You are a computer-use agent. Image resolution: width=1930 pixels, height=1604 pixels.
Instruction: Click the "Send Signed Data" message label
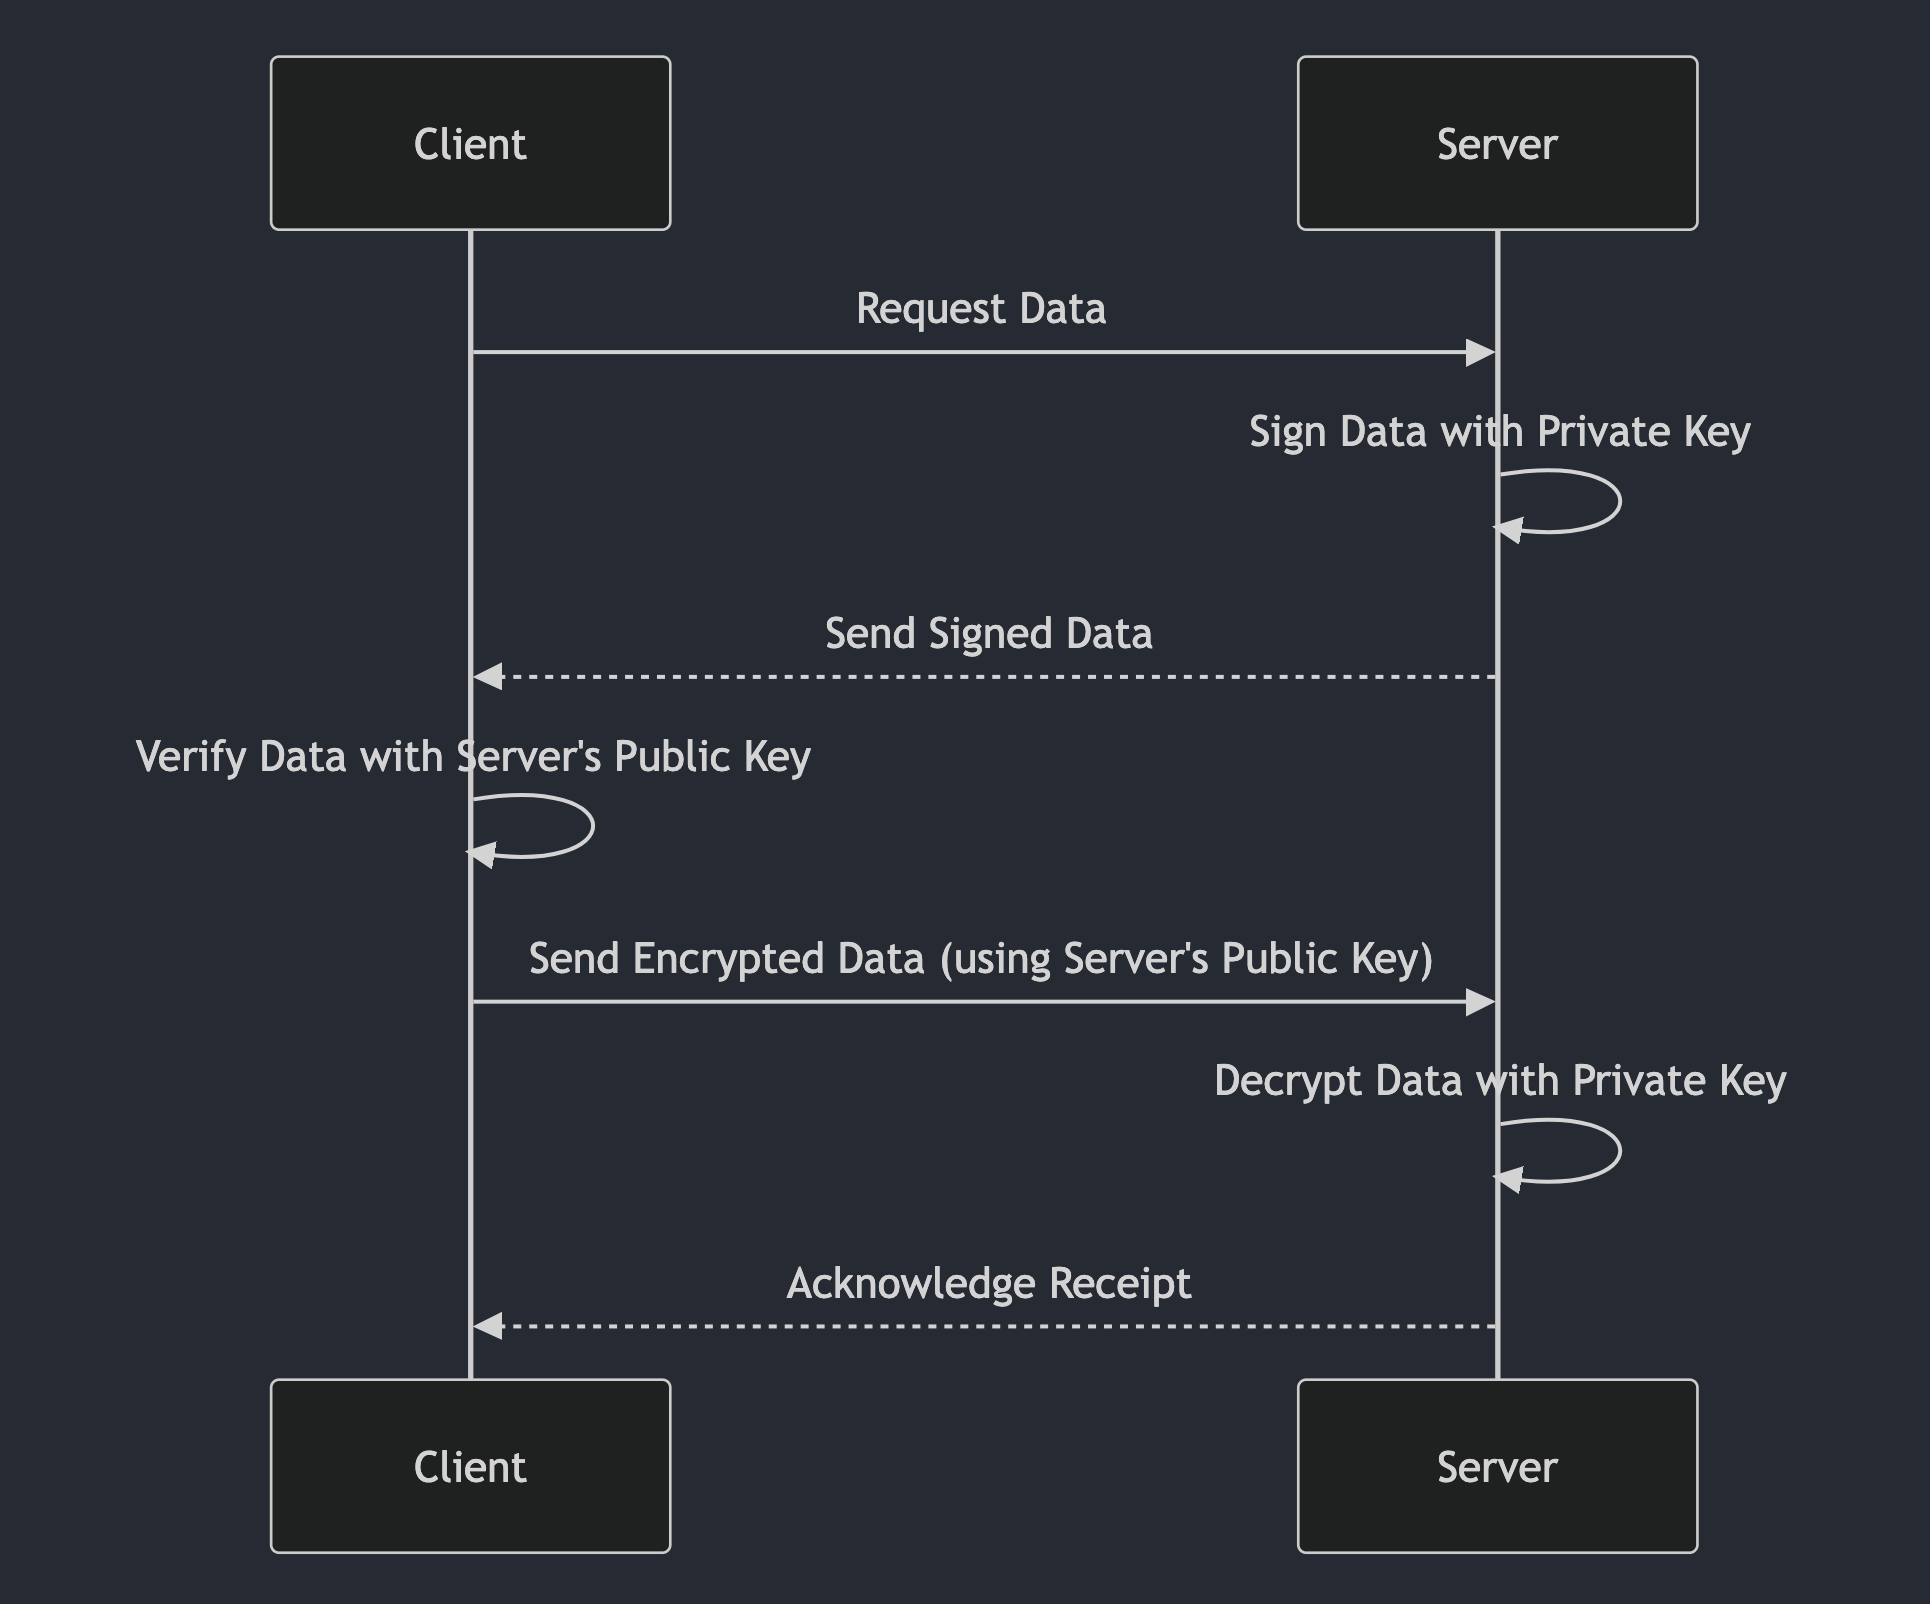(988, 634)
